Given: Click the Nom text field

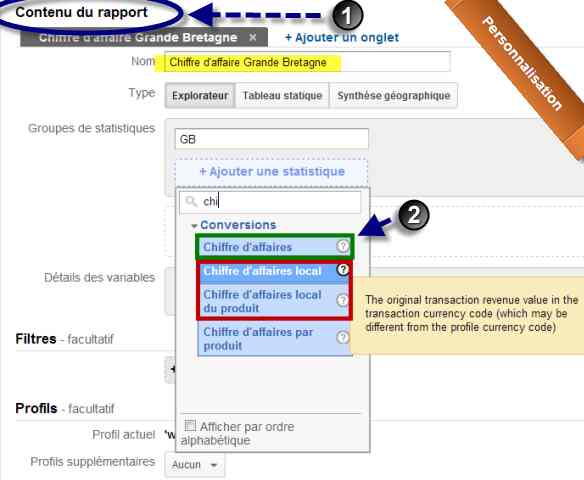Looking at the screenshot, I should click(x=307, y=62).
